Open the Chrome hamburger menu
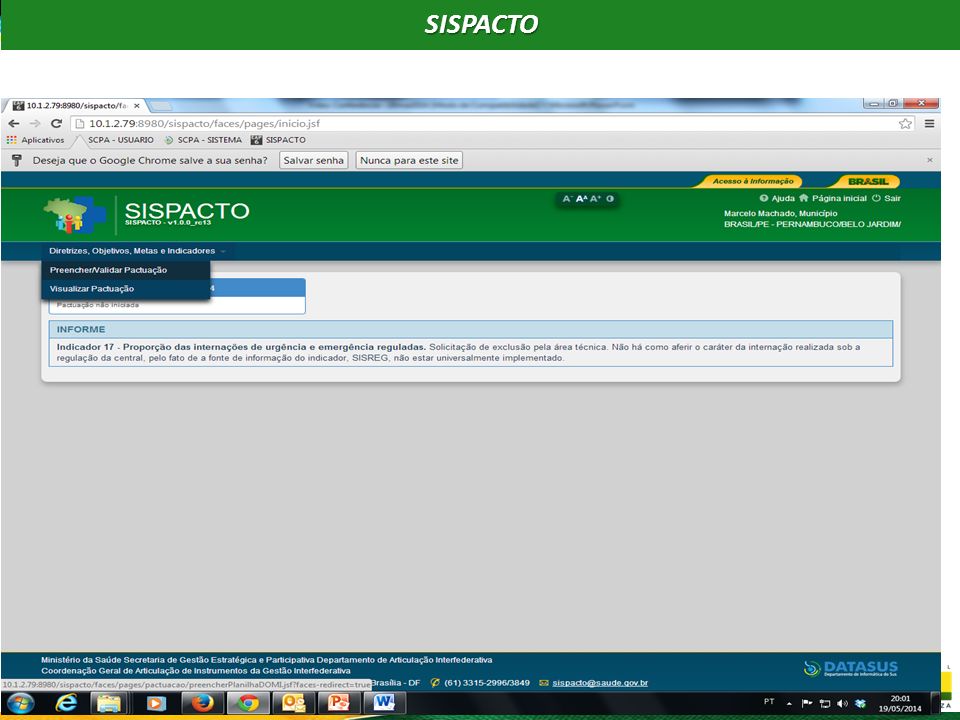The height and width of the screenshot is (720, 960). tap(929, 124)
